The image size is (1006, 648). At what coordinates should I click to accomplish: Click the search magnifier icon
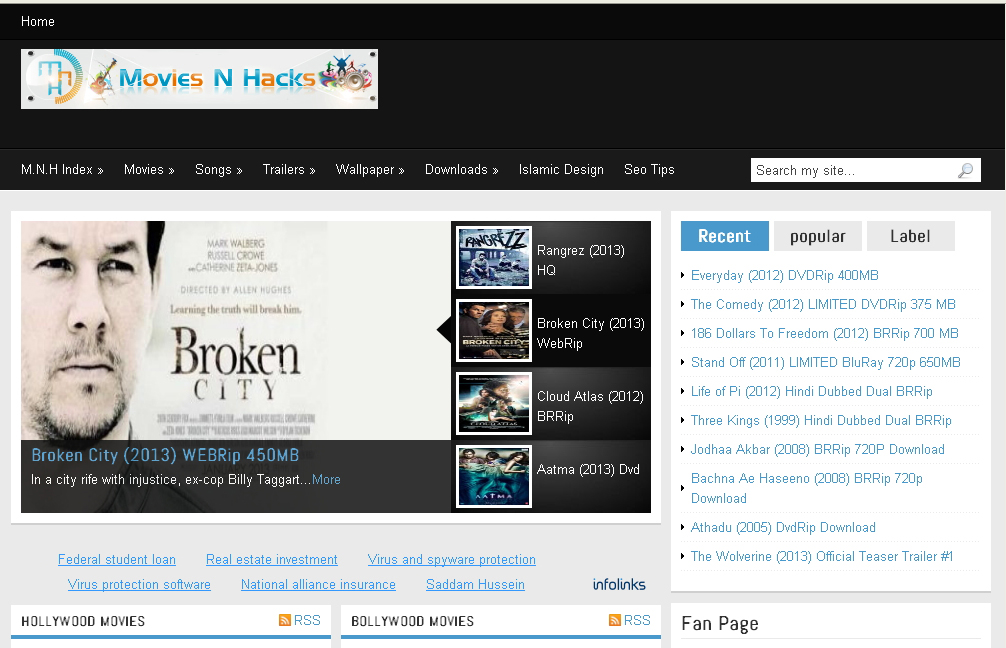pyautogui.click(x=966, y=170)
